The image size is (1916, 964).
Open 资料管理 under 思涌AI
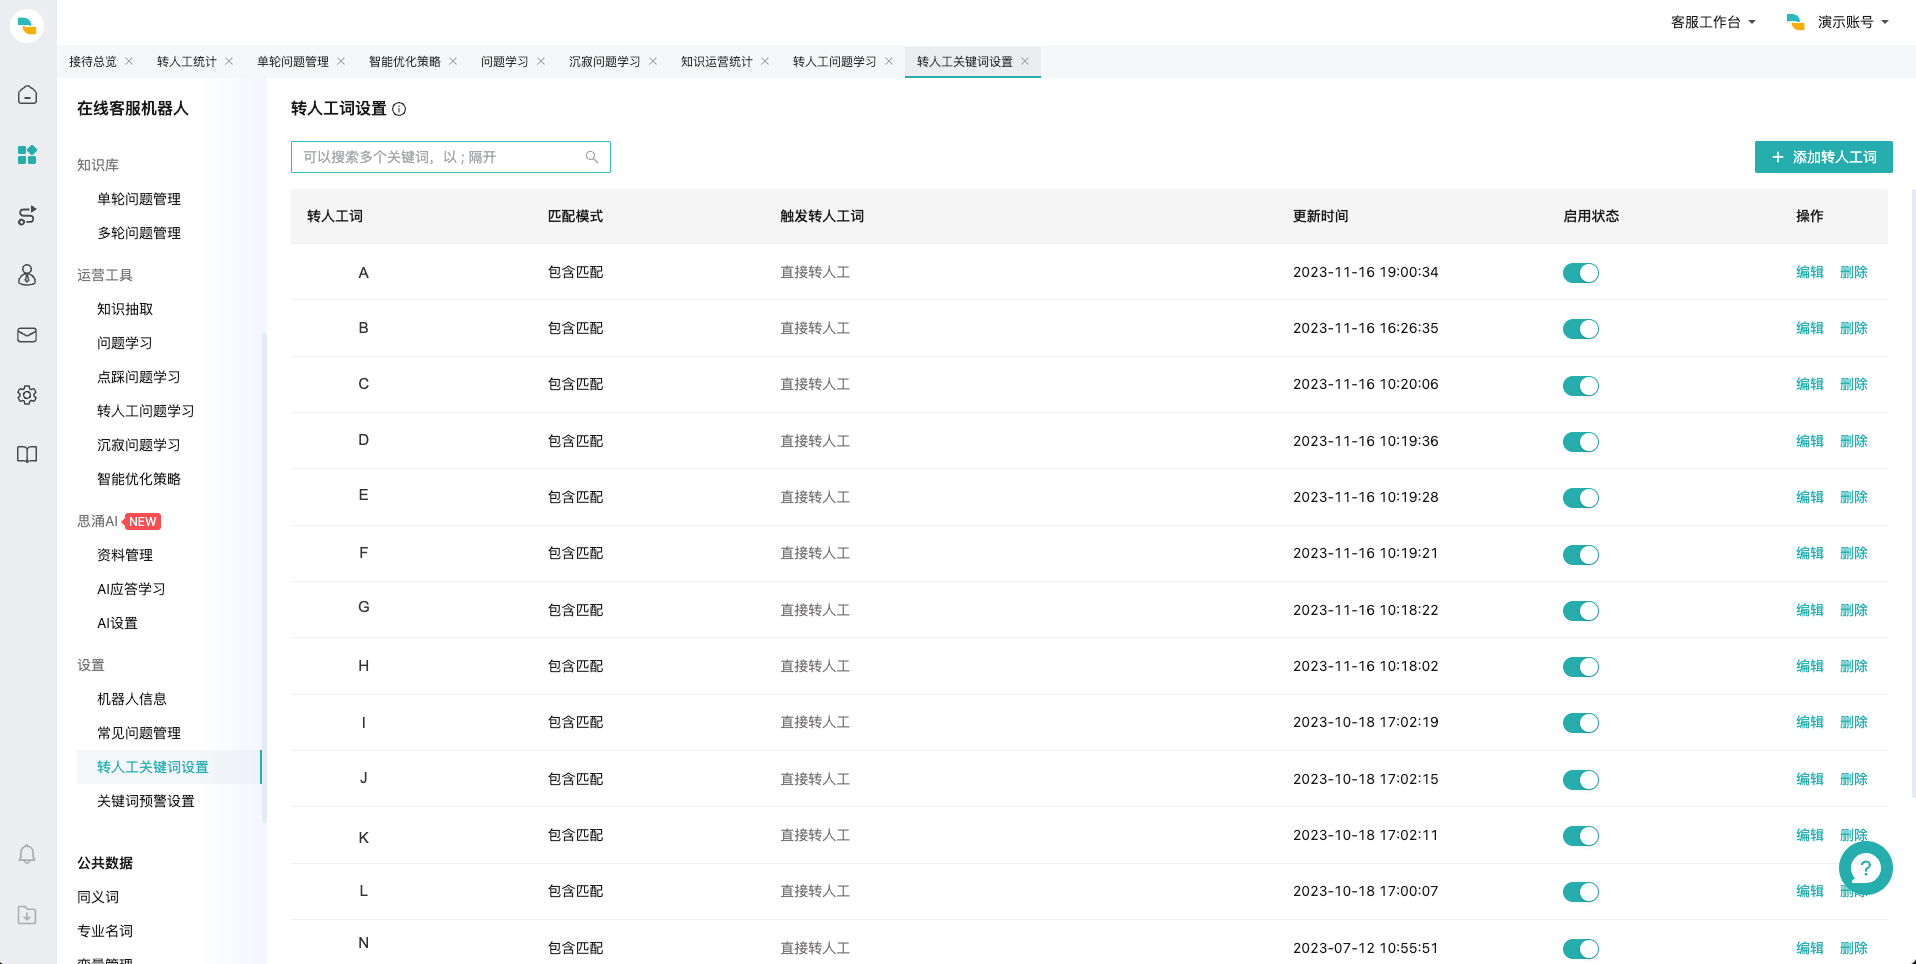pyautogui.click(x=125, y=555)
